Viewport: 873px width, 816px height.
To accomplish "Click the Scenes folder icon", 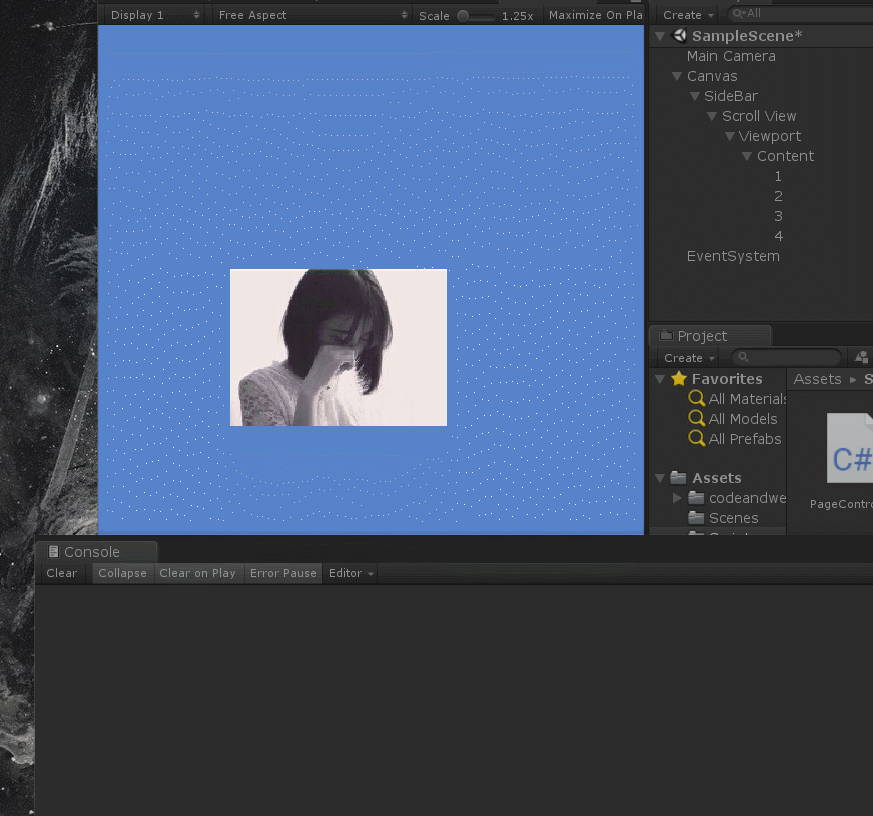I will [x=696, y=518].
